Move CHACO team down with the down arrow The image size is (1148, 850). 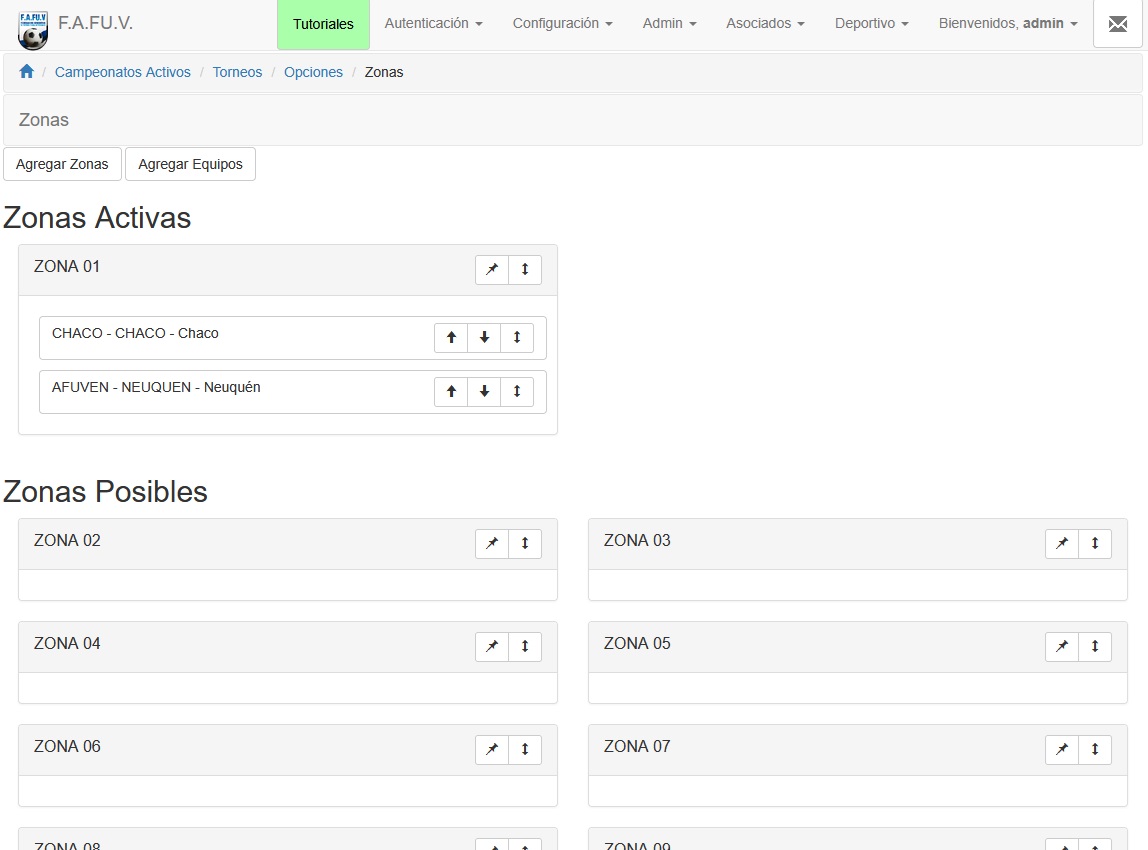point(484,337)
